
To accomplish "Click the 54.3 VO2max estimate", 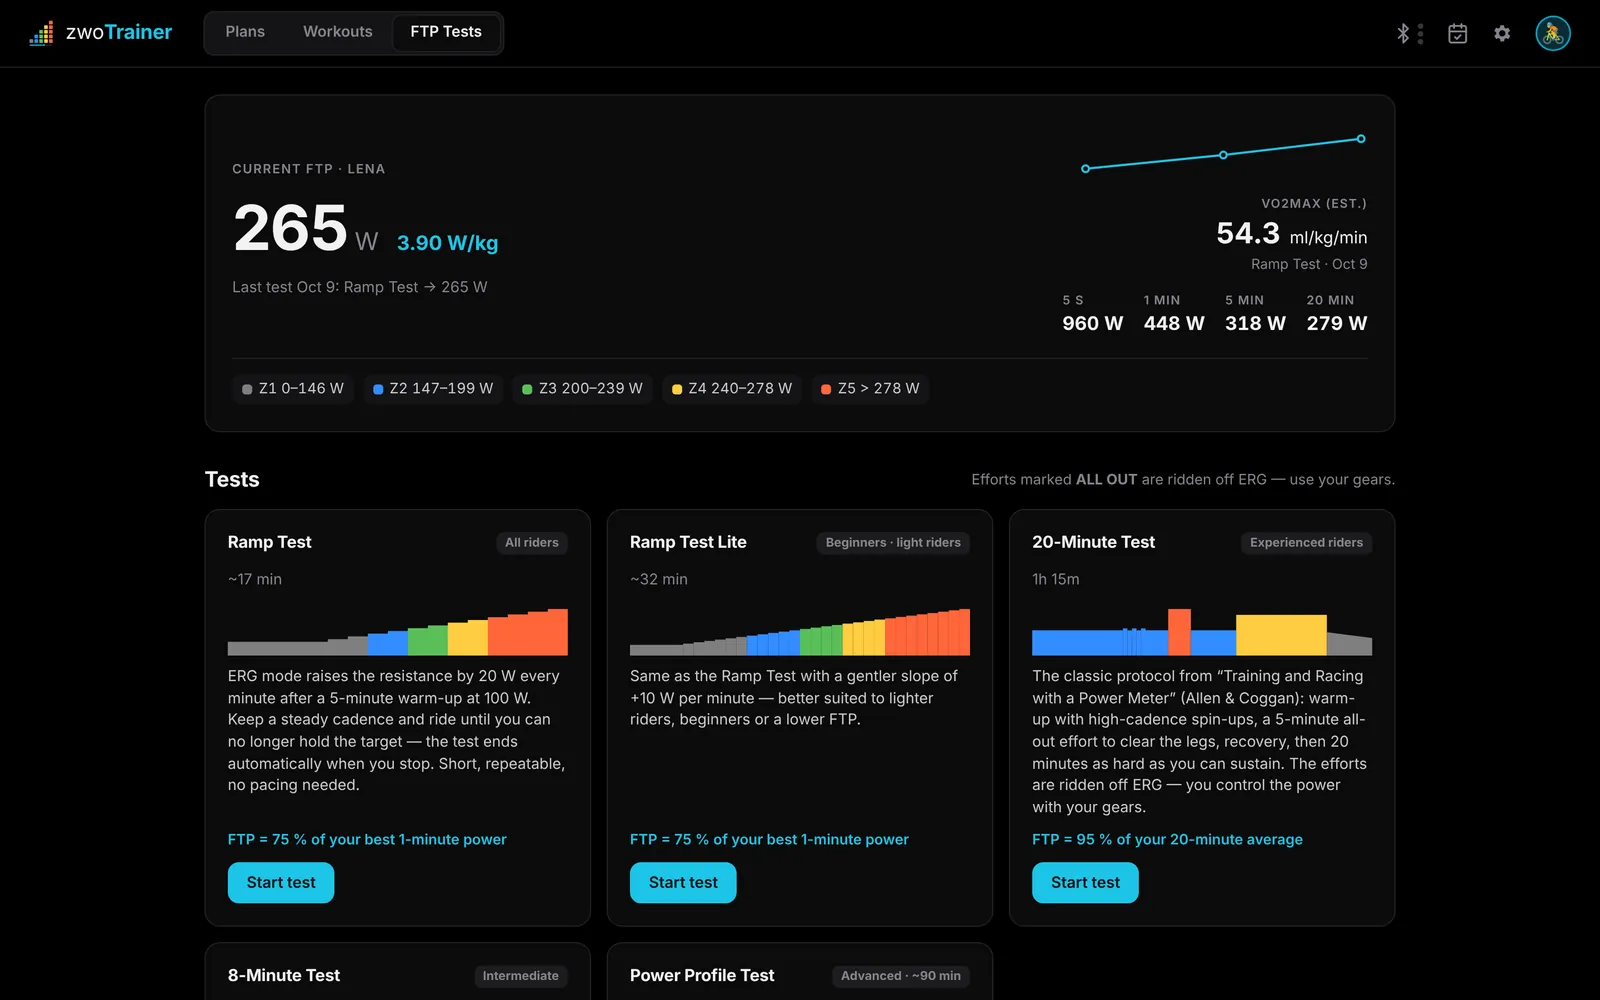I will (1248, 233).
